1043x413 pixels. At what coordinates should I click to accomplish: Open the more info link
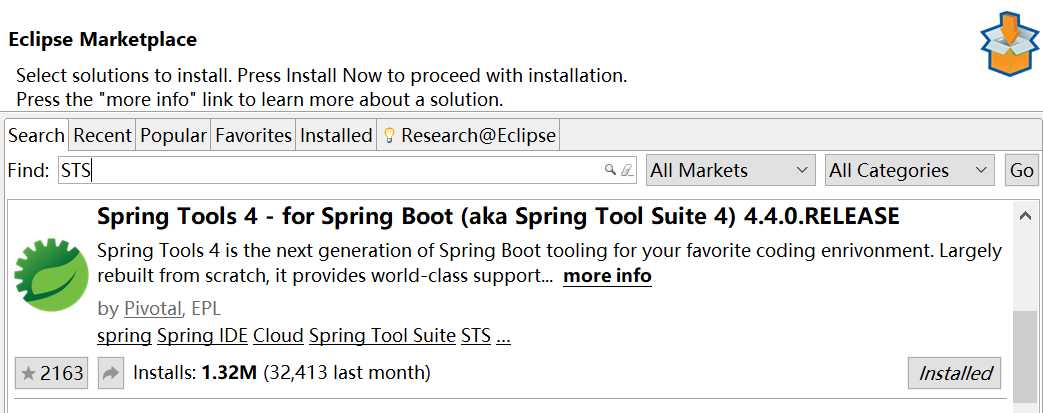(607, 276)
